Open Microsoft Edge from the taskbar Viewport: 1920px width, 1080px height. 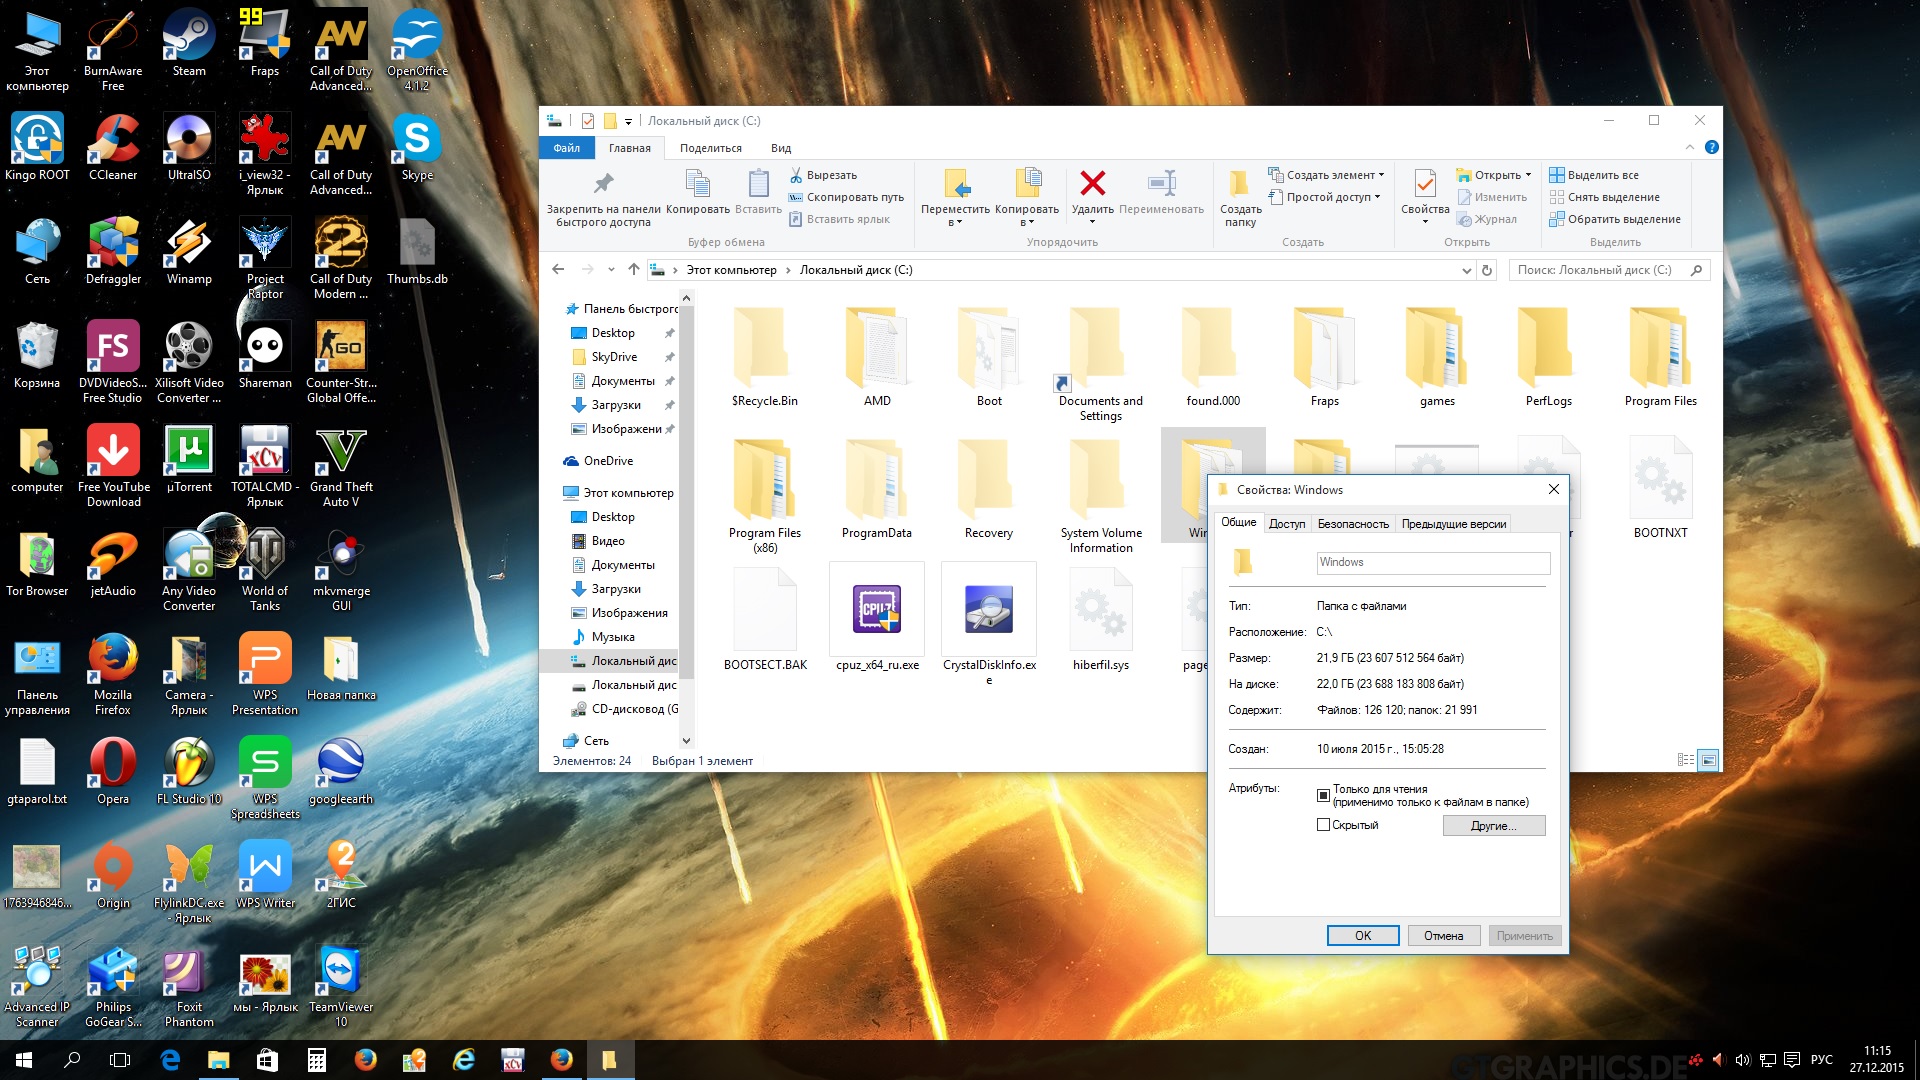[x=170, y=1060]
